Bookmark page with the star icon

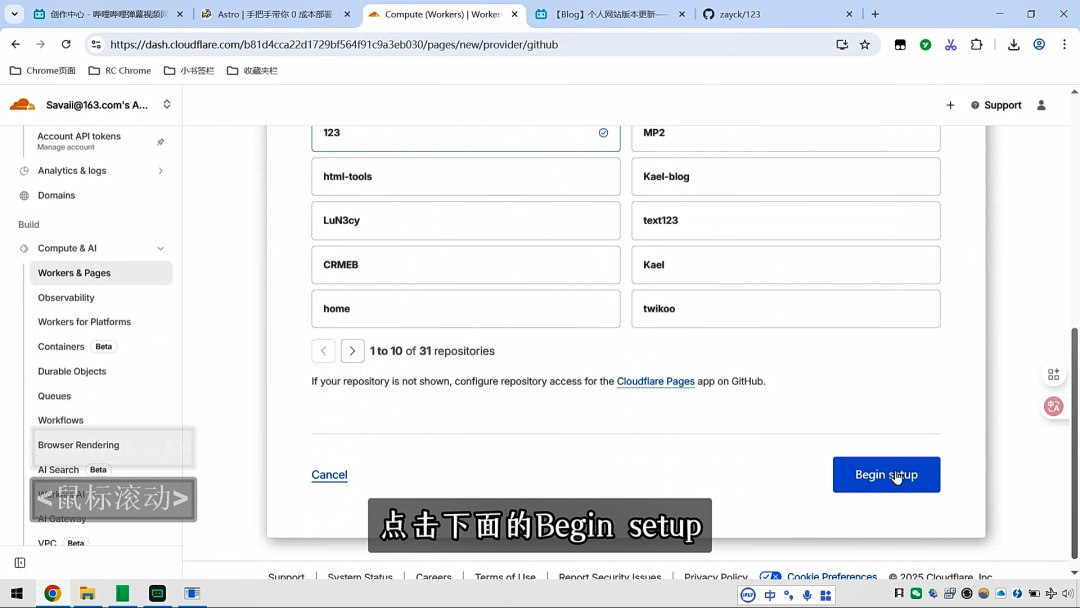pos(865,44)
